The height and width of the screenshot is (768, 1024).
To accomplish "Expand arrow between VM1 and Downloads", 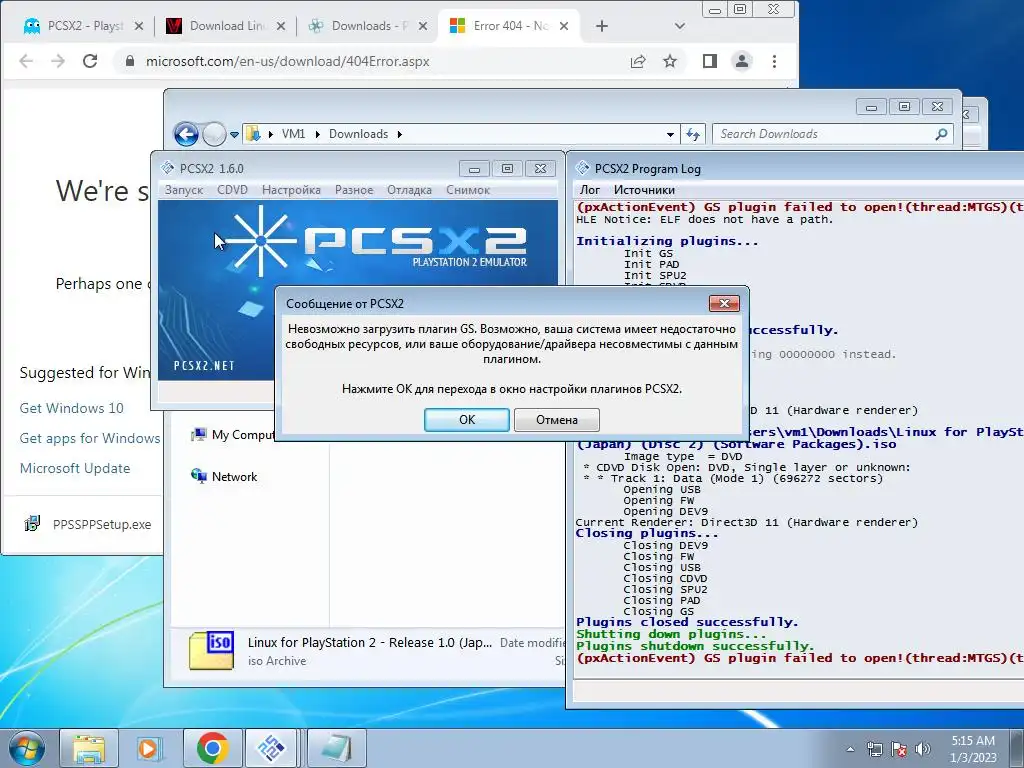I will point(317,134).
